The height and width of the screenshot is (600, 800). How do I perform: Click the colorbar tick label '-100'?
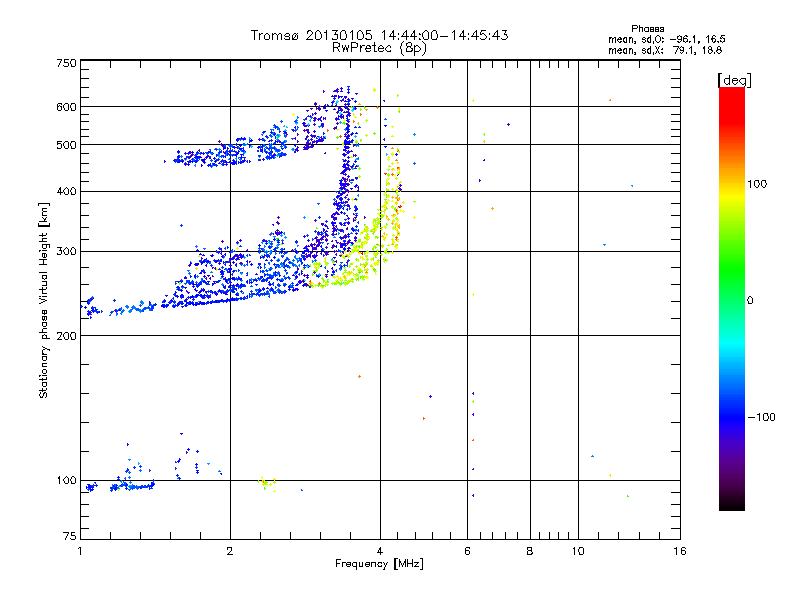tap(761, 417)
